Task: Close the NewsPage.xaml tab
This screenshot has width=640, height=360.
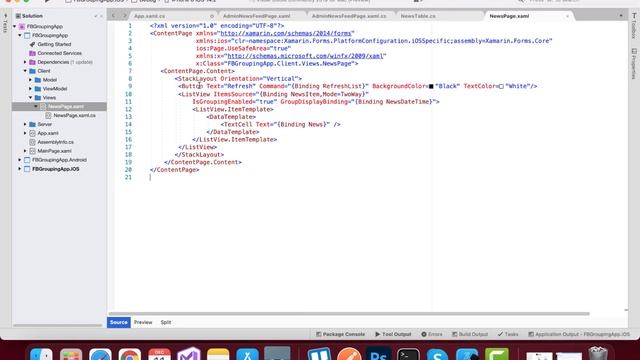Action: [567, 16]
